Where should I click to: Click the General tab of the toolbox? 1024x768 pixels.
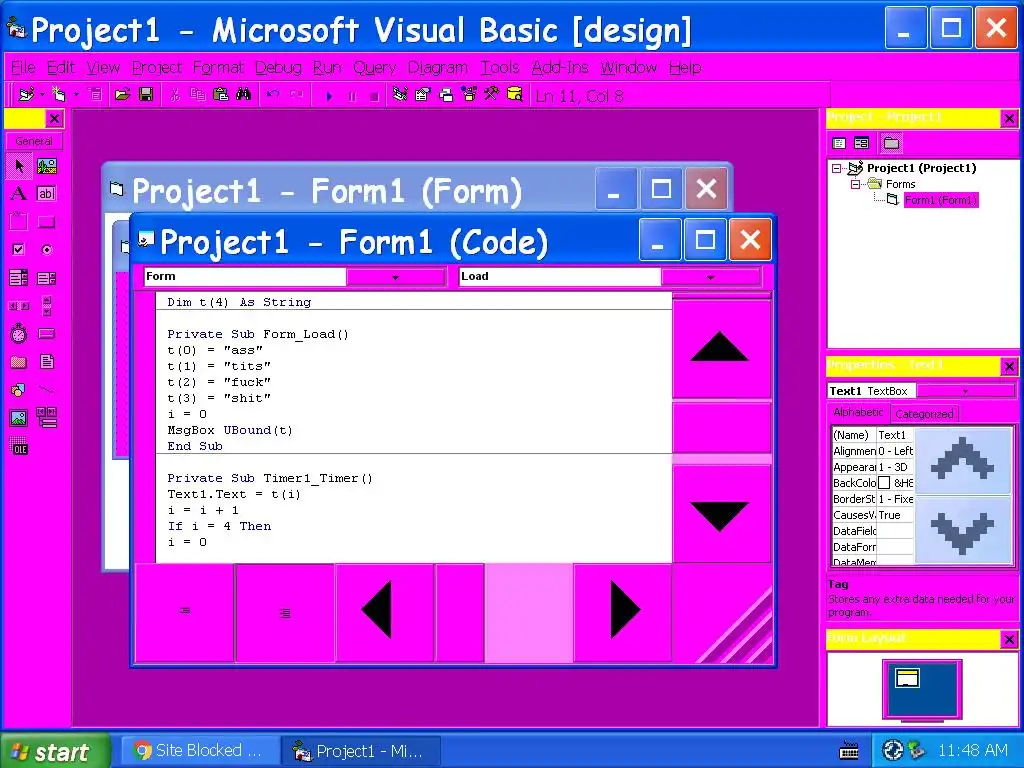[34, 141]
